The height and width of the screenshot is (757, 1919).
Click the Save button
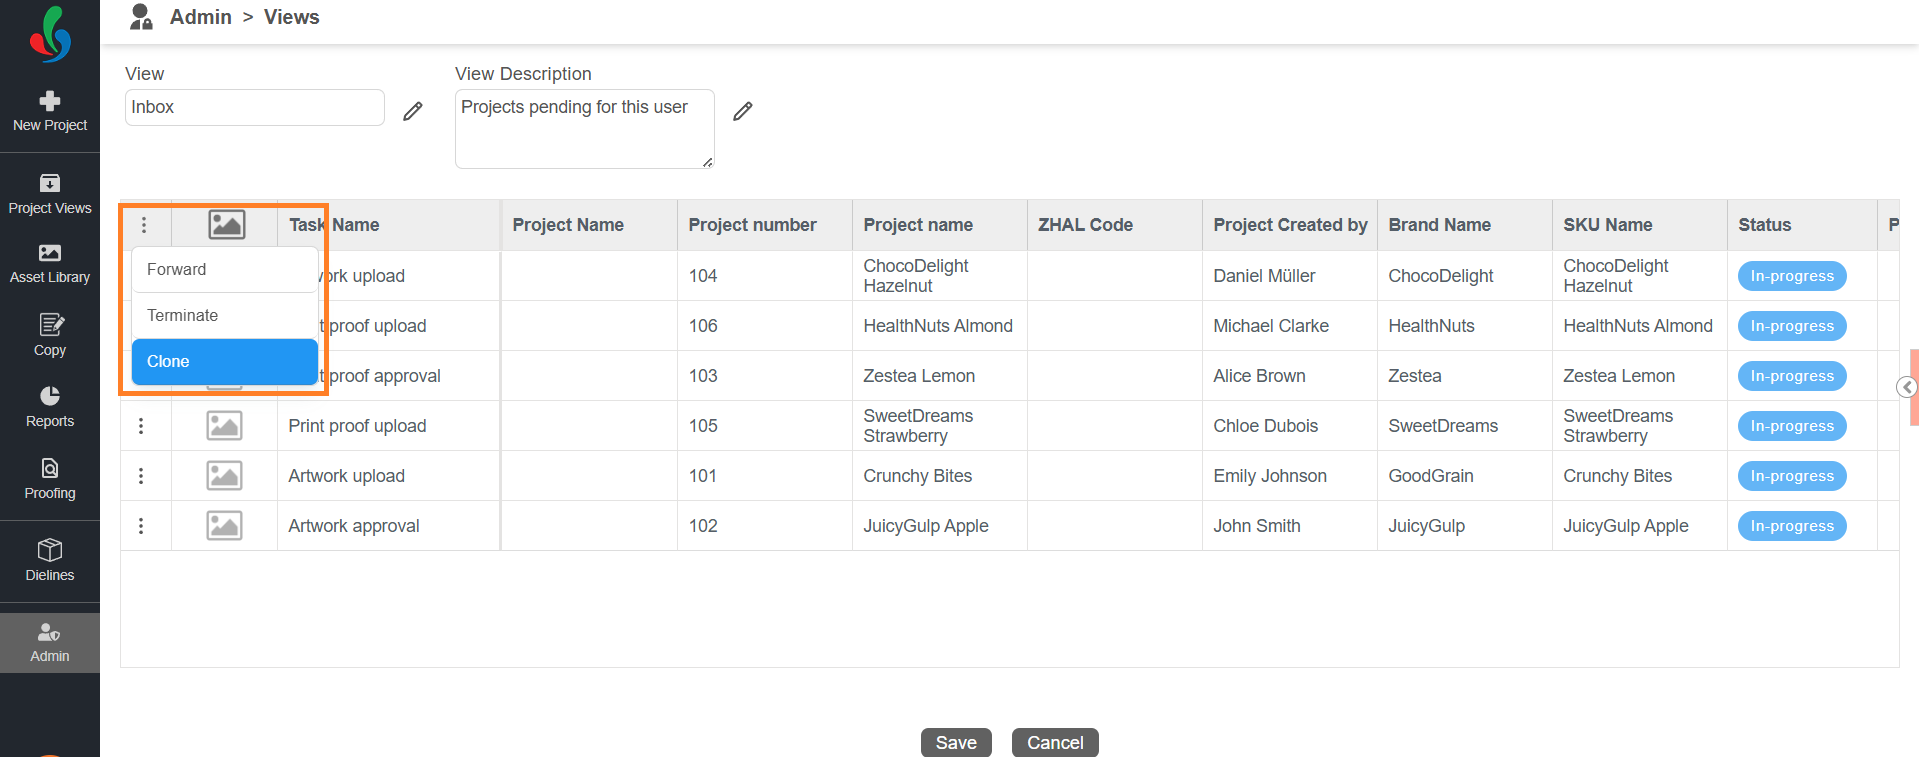[x=956, y=742]
